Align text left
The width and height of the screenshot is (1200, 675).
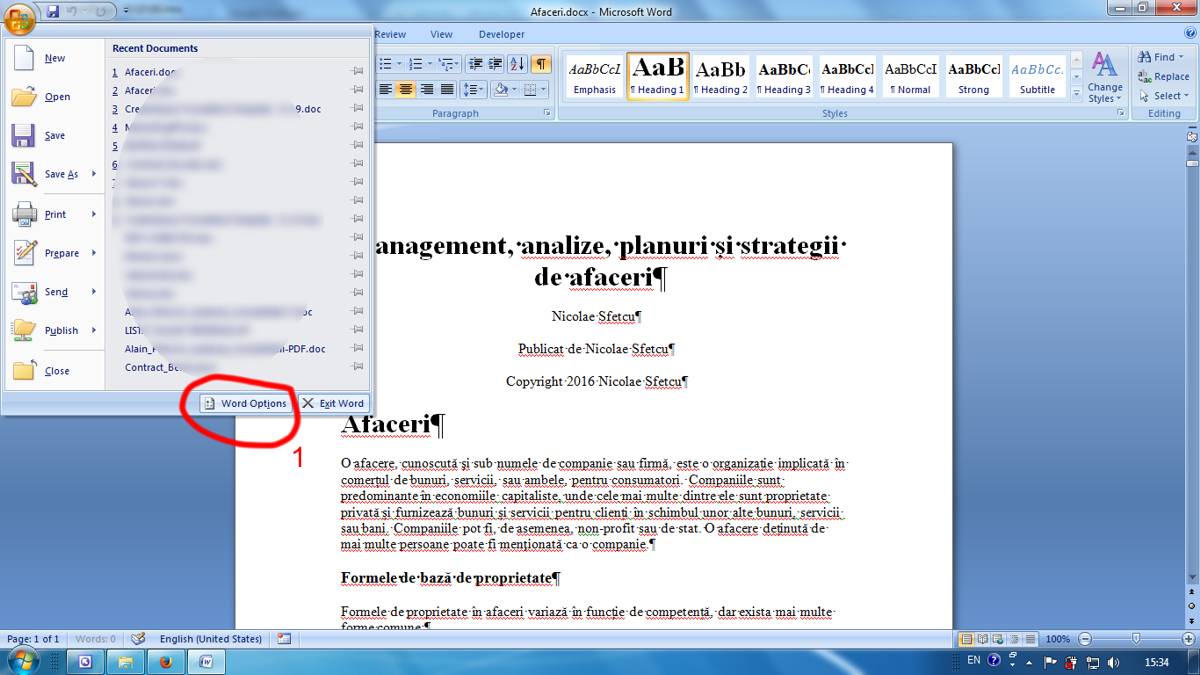point(385,89)
